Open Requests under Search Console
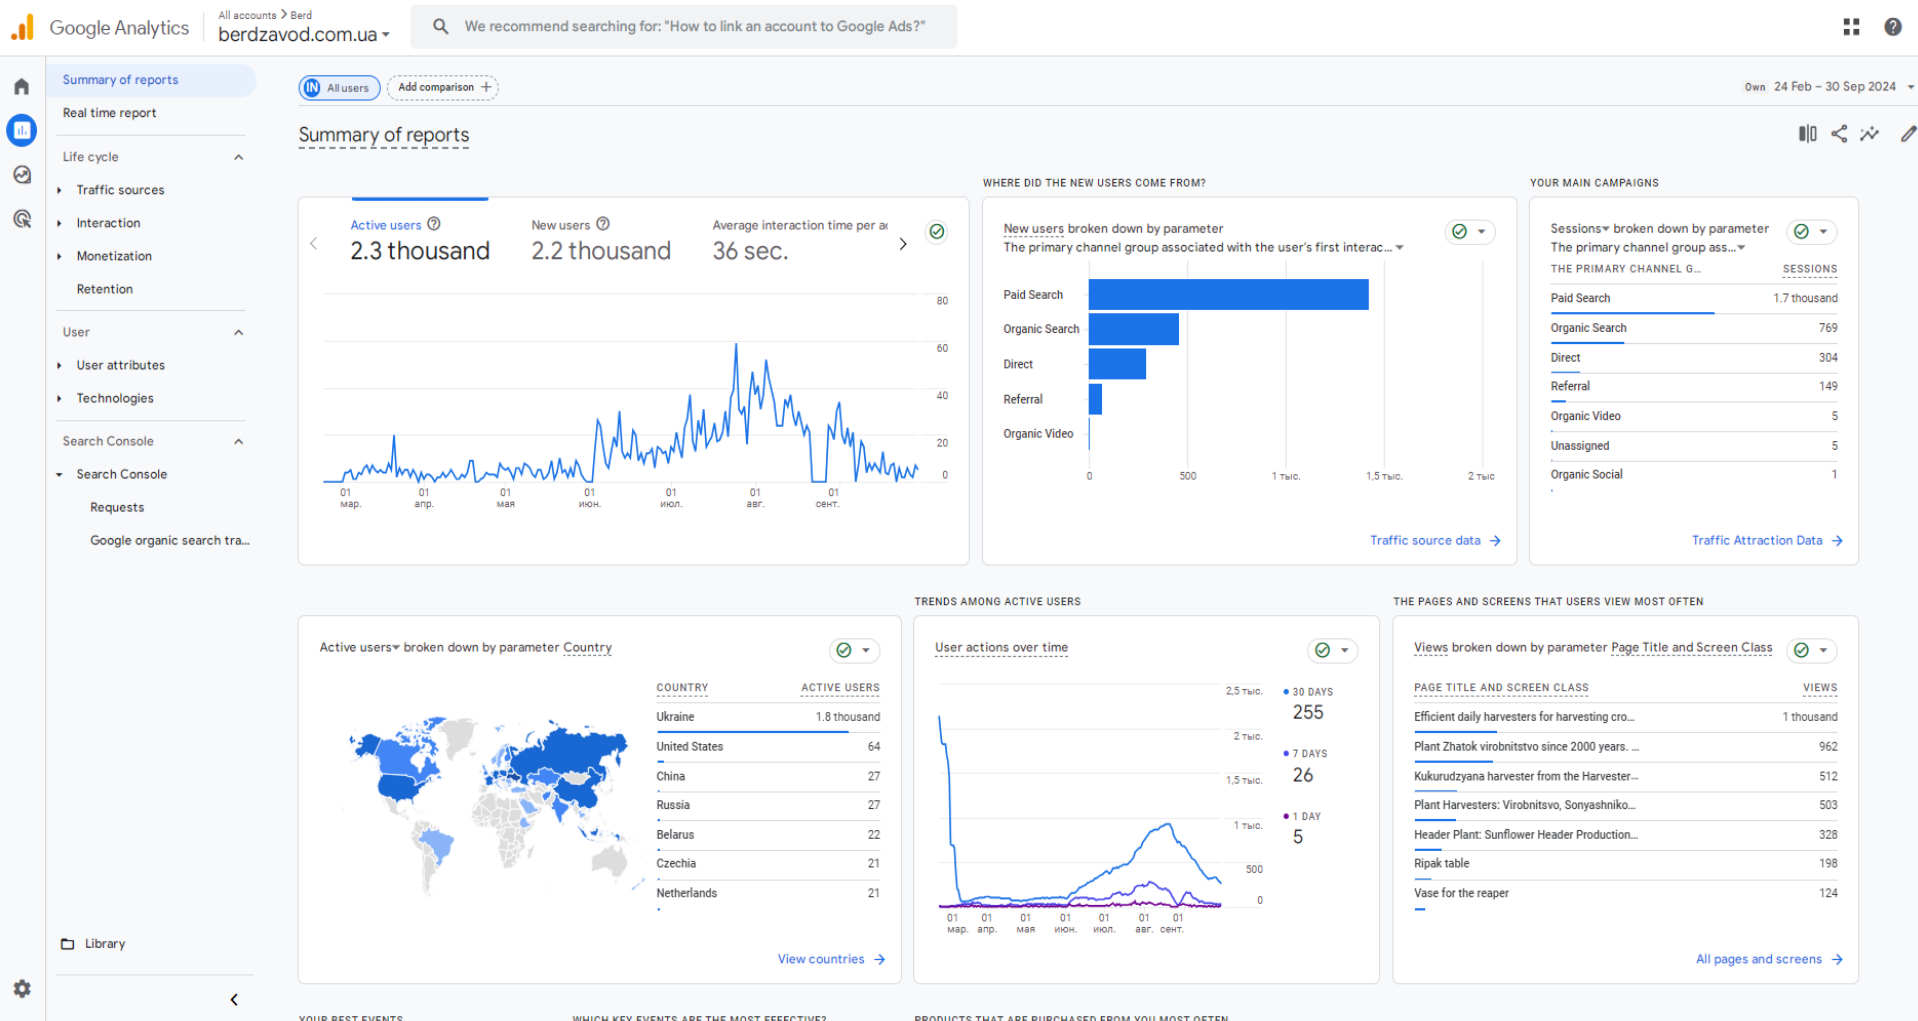1918x1021 pixels. pos(117,507)
